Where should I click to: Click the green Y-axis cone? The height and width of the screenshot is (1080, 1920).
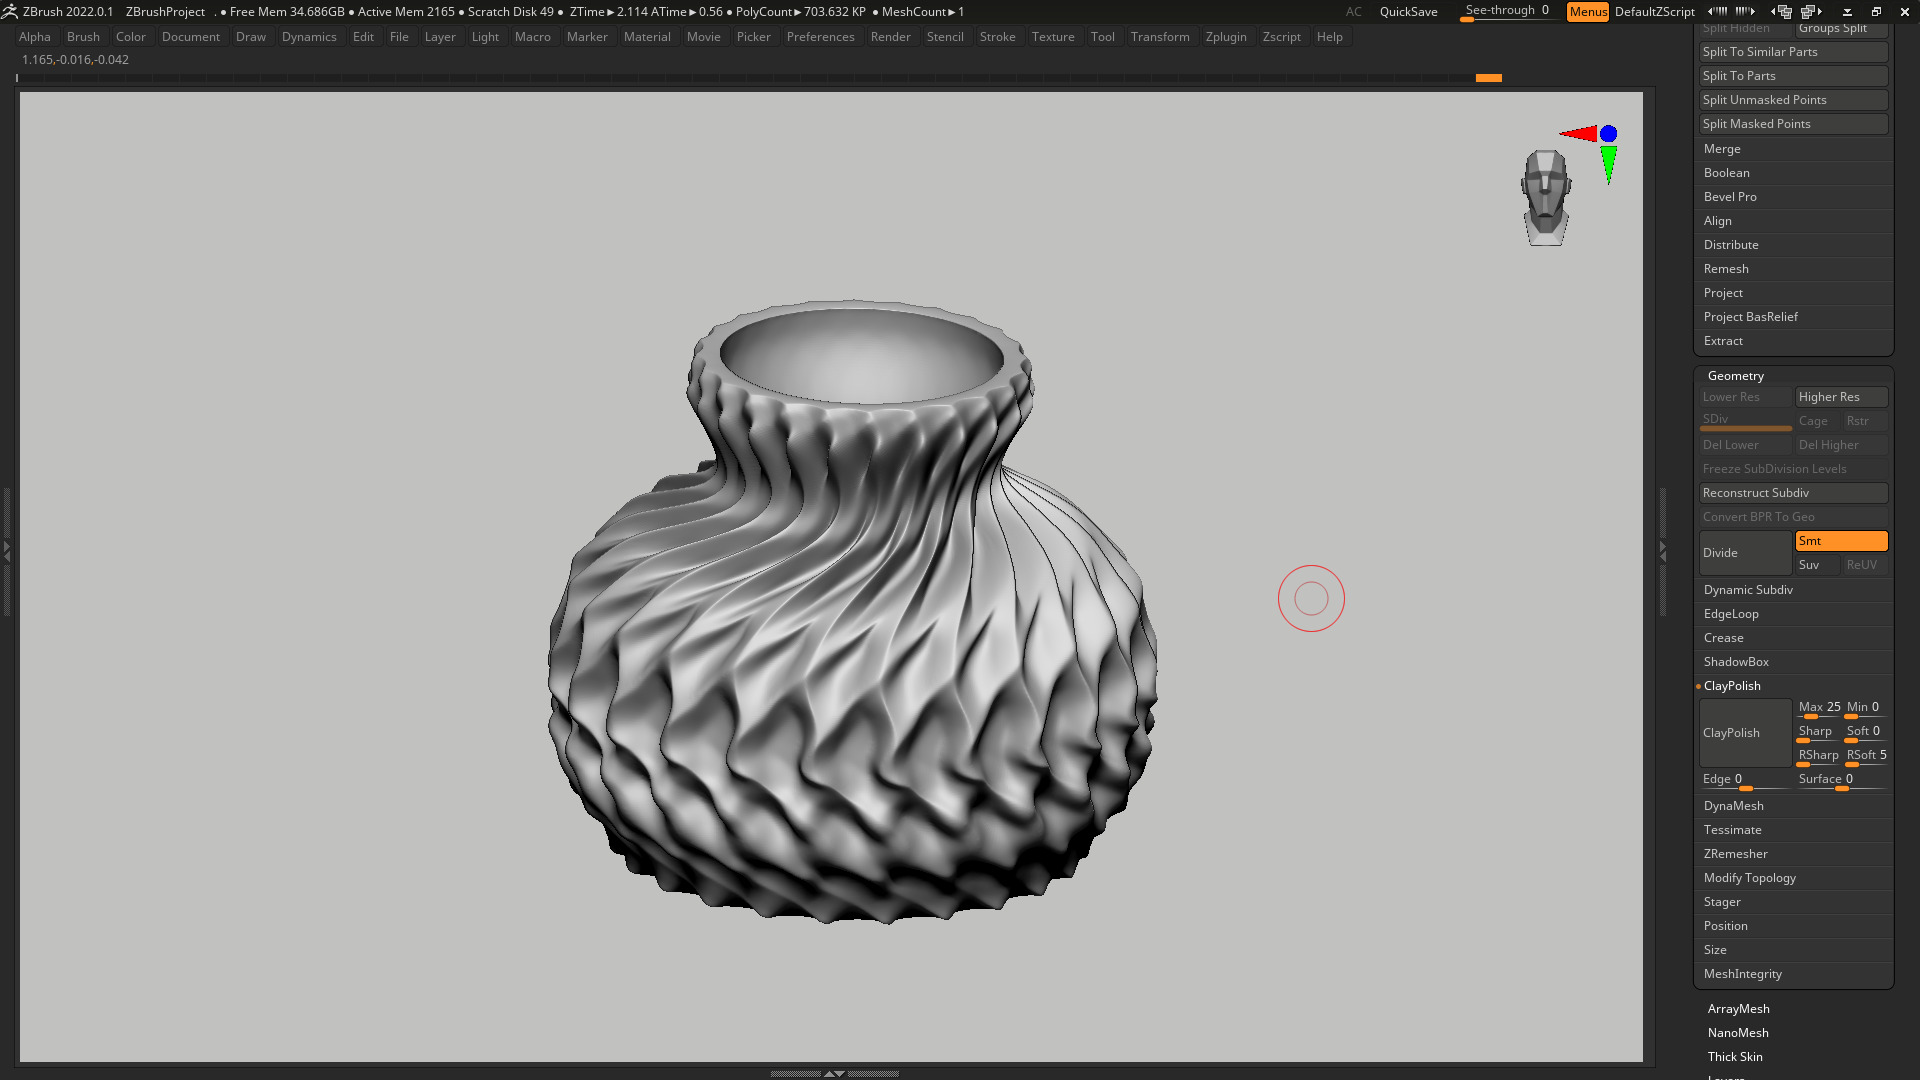point(1608,164)
